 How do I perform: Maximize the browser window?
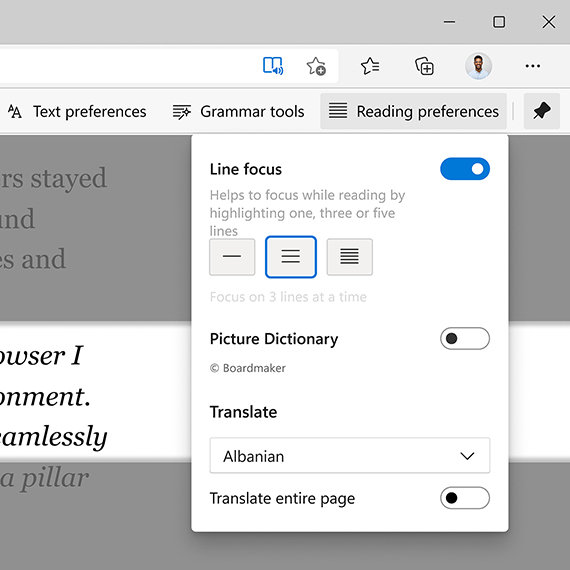coord(499,22)
